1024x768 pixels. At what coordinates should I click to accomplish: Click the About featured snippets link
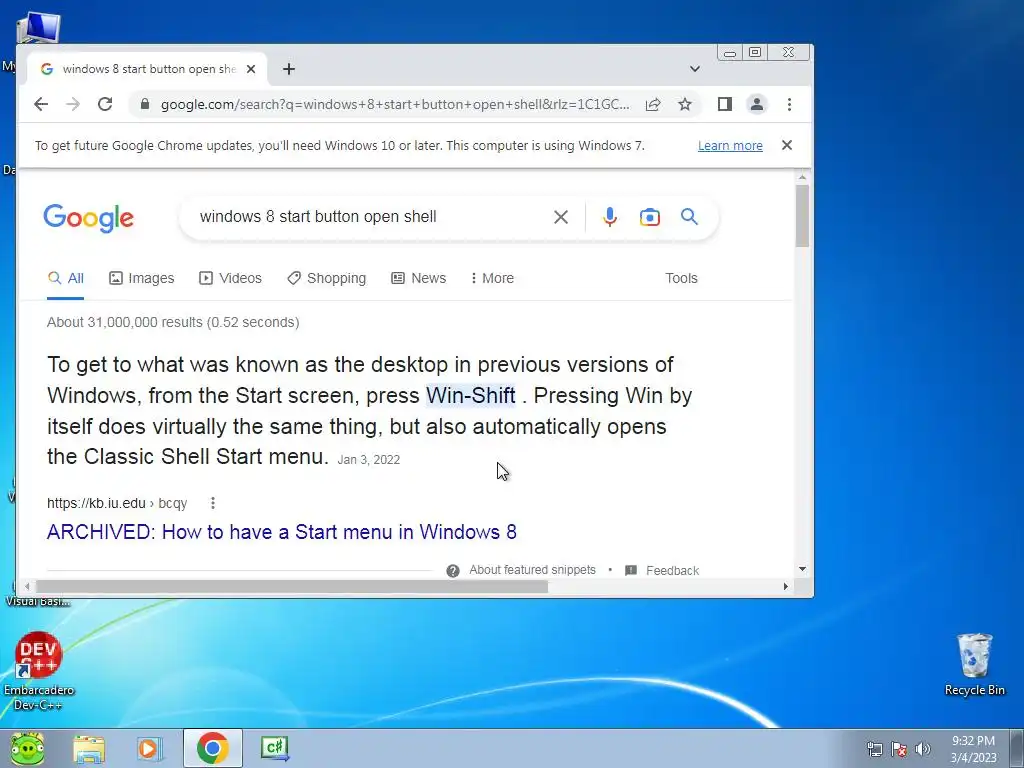coord(532,570)
